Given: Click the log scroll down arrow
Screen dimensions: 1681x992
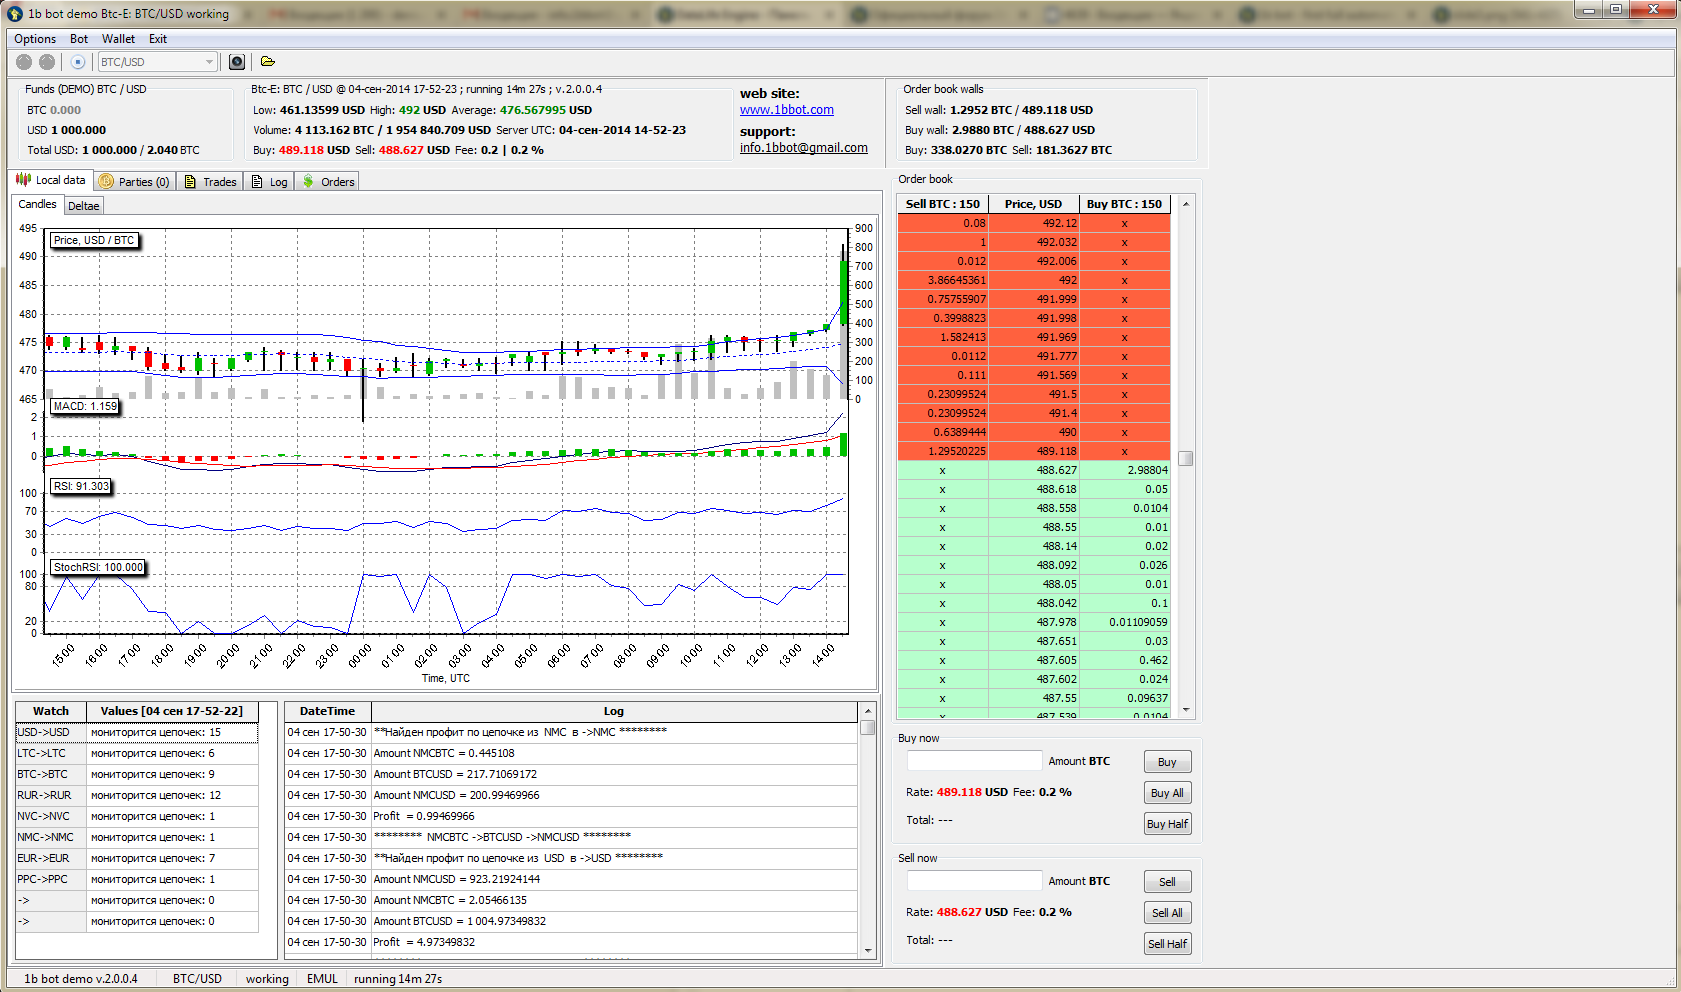Looking at the screenshot, I should pyautogui.click(x=868, y=950).
